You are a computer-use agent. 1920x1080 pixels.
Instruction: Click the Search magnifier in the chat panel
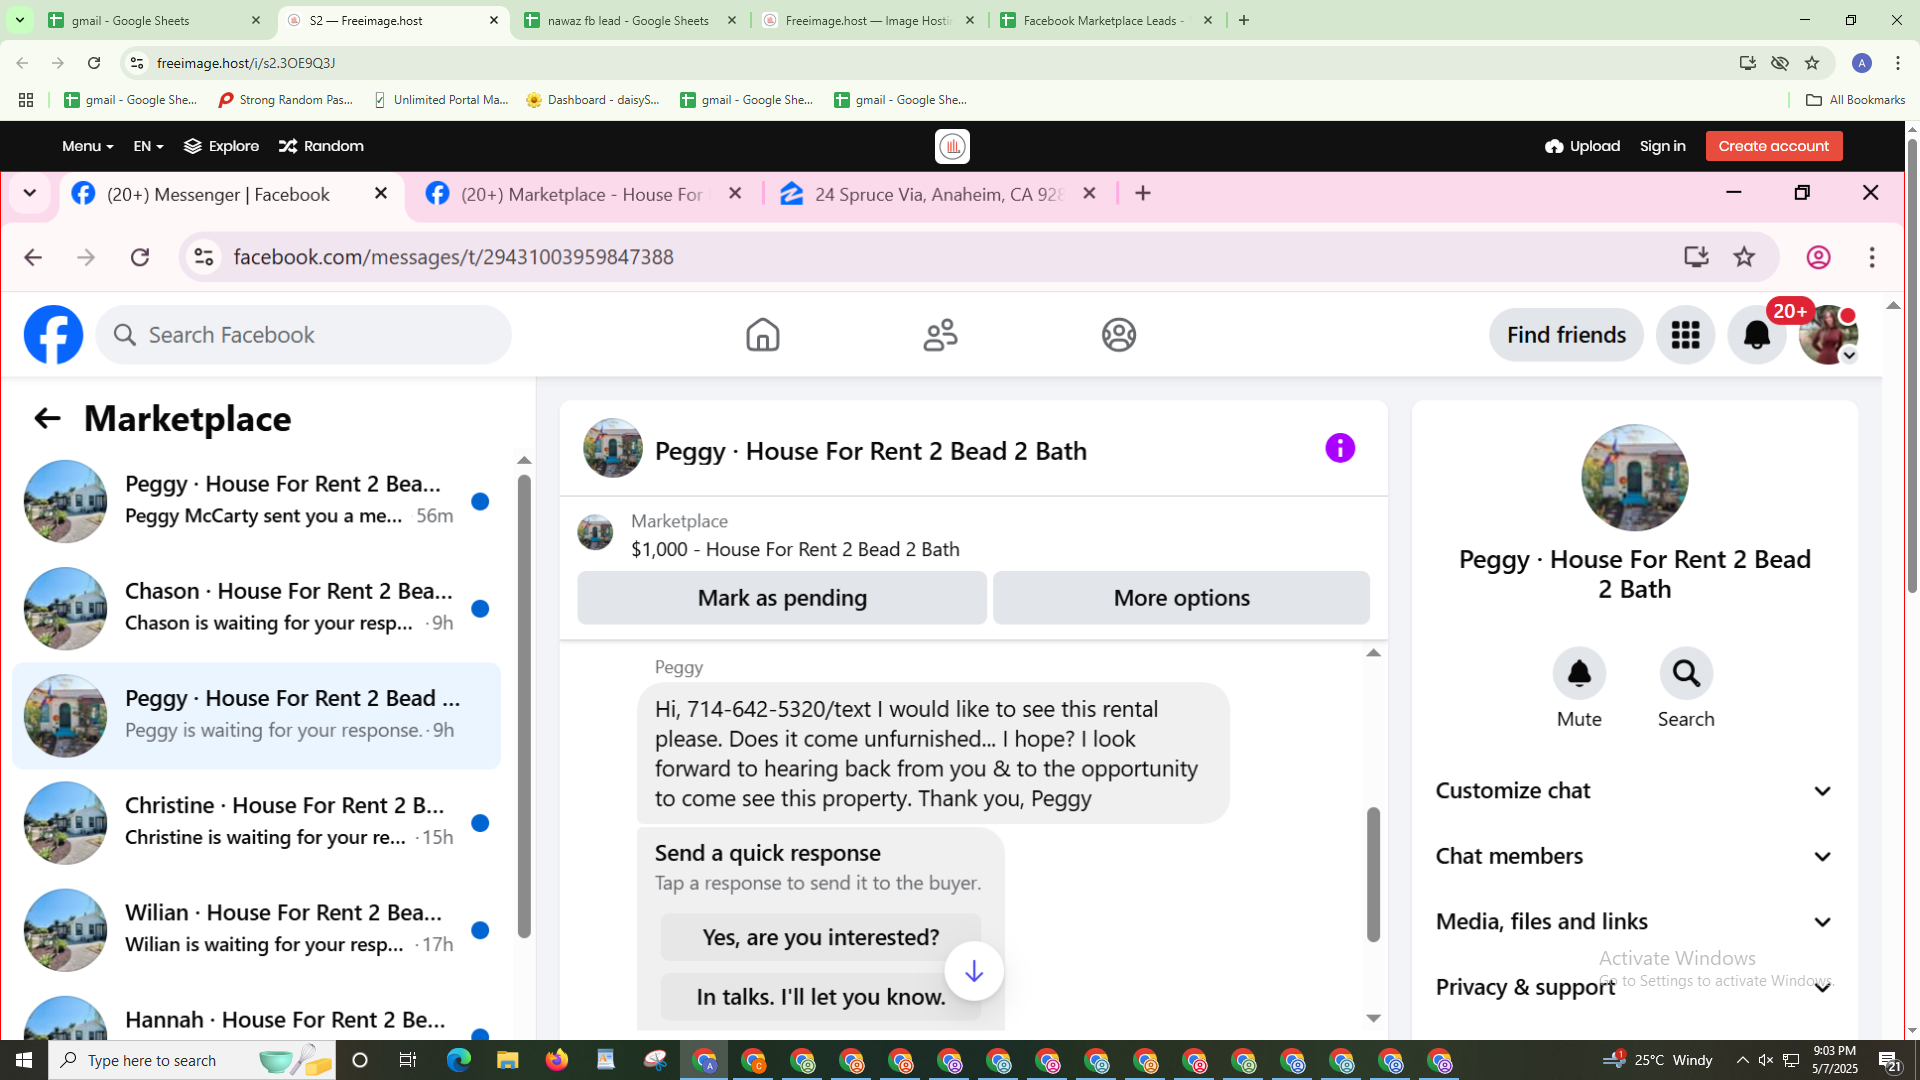(1686, 674)
